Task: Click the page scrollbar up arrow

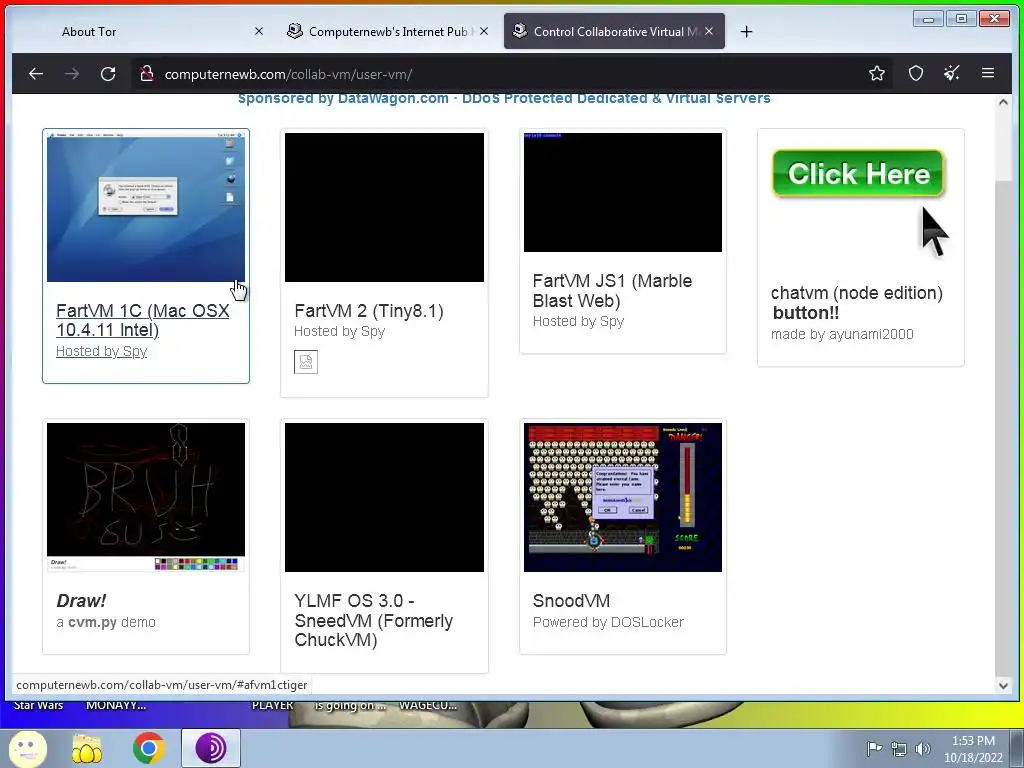Action: [1003, 102]
